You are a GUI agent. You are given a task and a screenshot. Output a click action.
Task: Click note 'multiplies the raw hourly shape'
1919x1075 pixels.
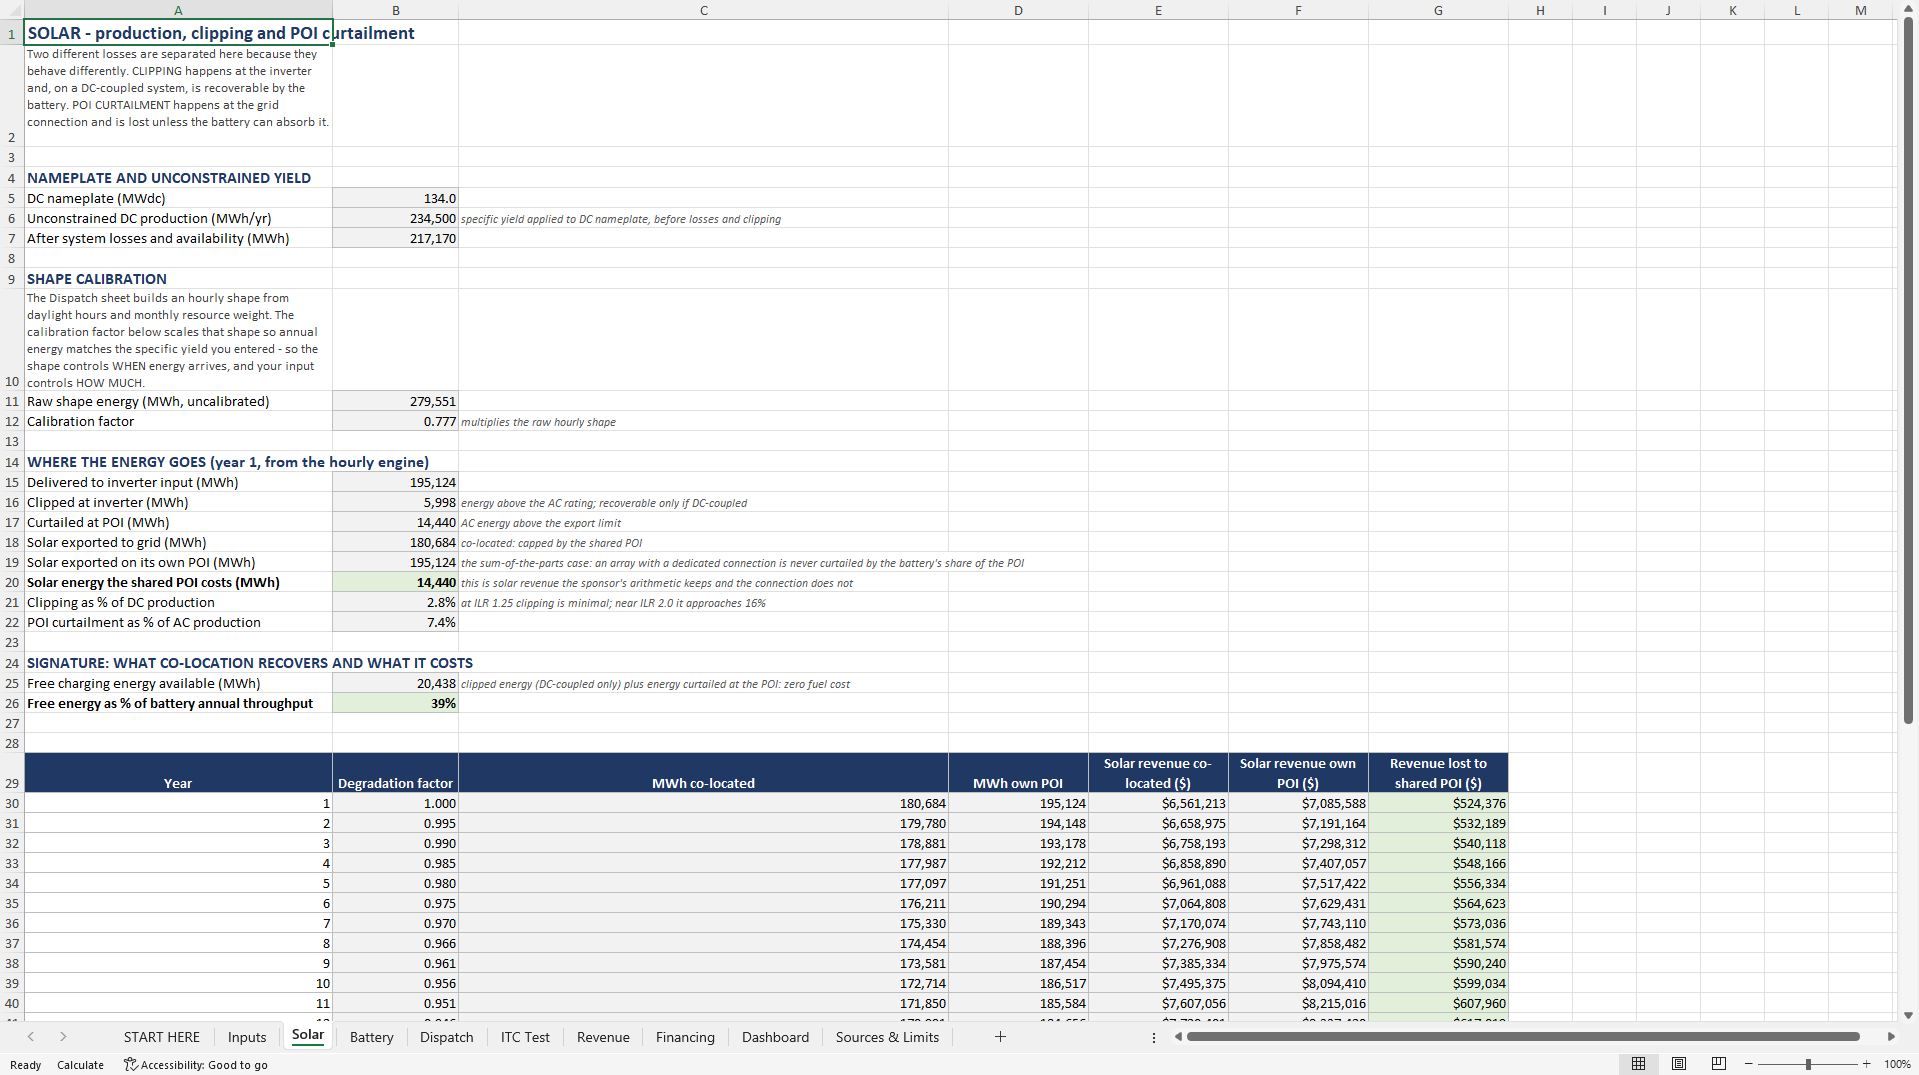tap(538, 422)
